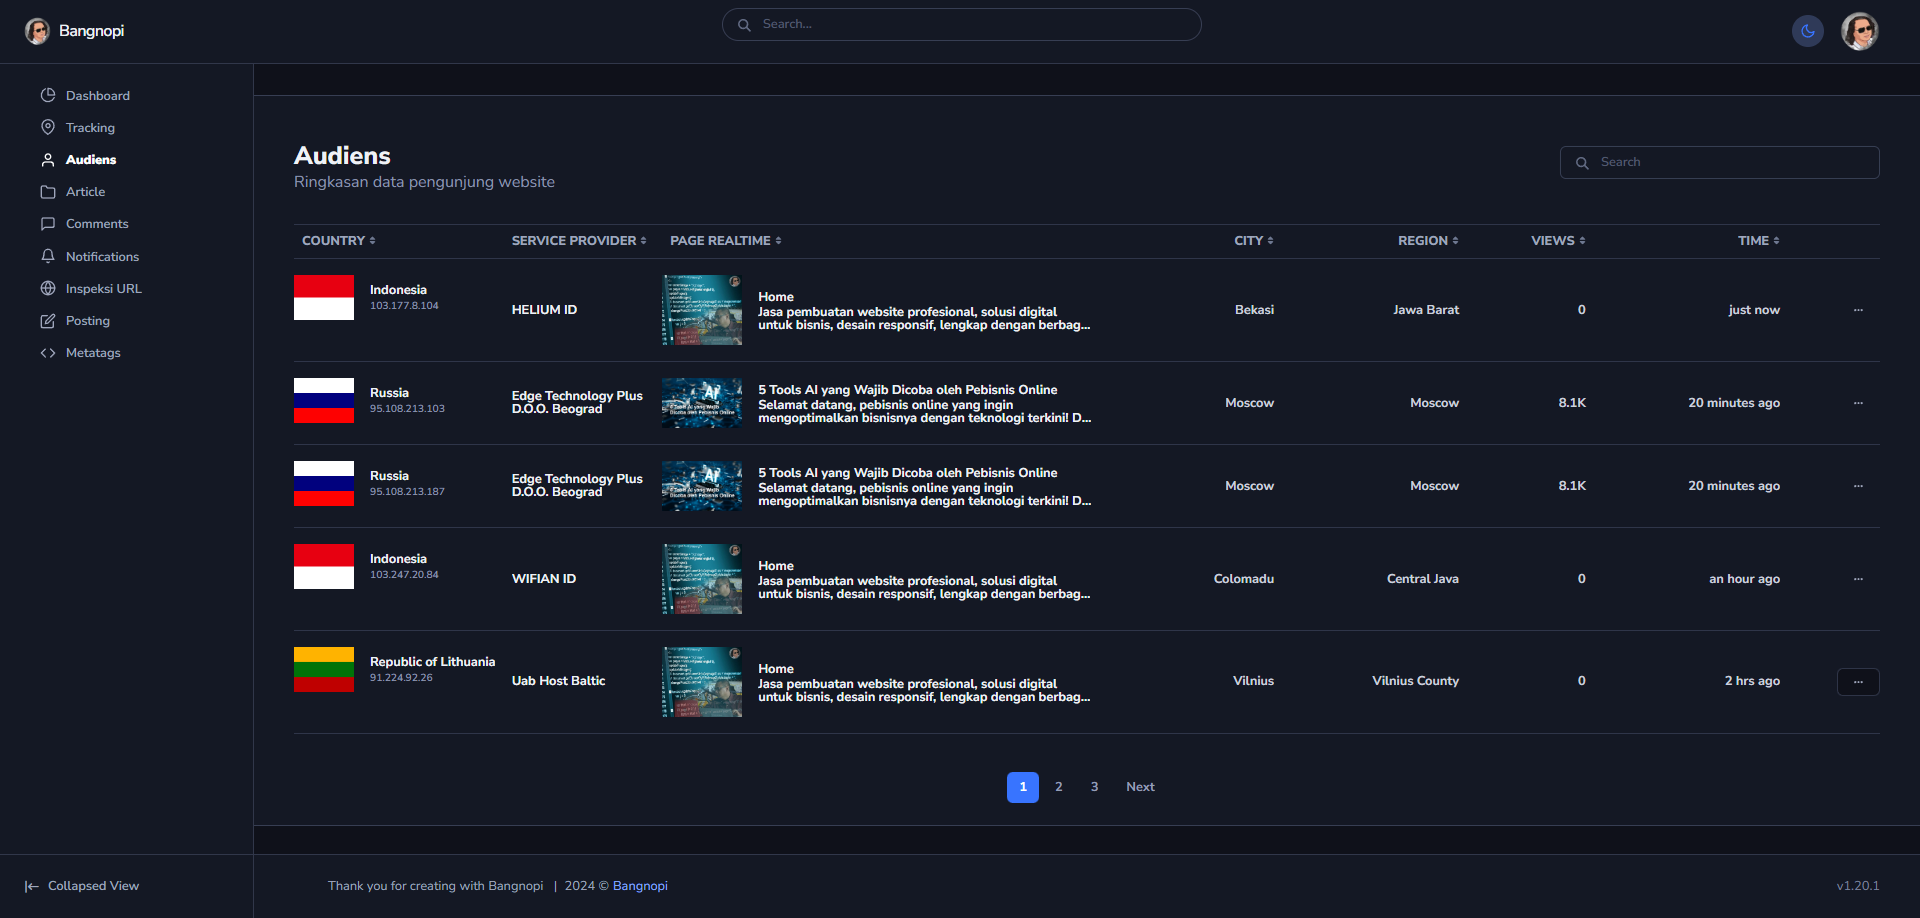Click the Audiens table search field
The height and width of the screenshot is (918, 1920).
coord(1720,162)
